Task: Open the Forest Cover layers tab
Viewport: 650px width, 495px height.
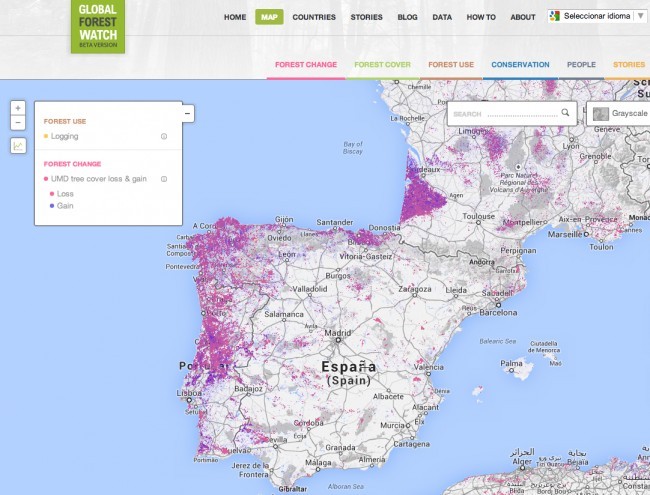Action: pyautogui.click(x=382, y=65)
